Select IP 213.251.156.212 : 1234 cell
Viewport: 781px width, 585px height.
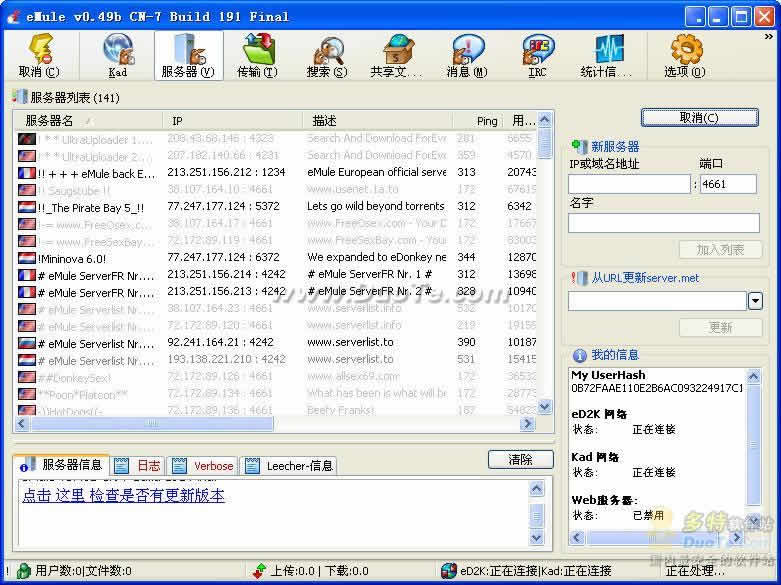[x=226, y=172]
